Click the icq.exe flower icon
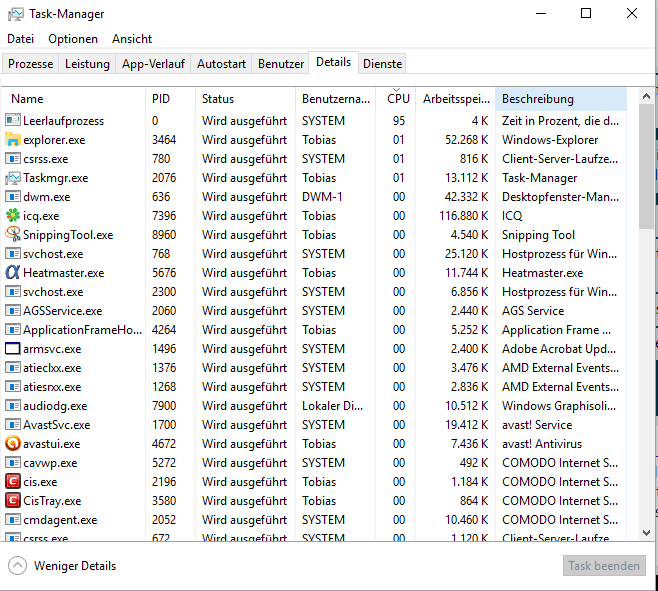This screenshot has width=658, height=591. (x=13, y=215)
